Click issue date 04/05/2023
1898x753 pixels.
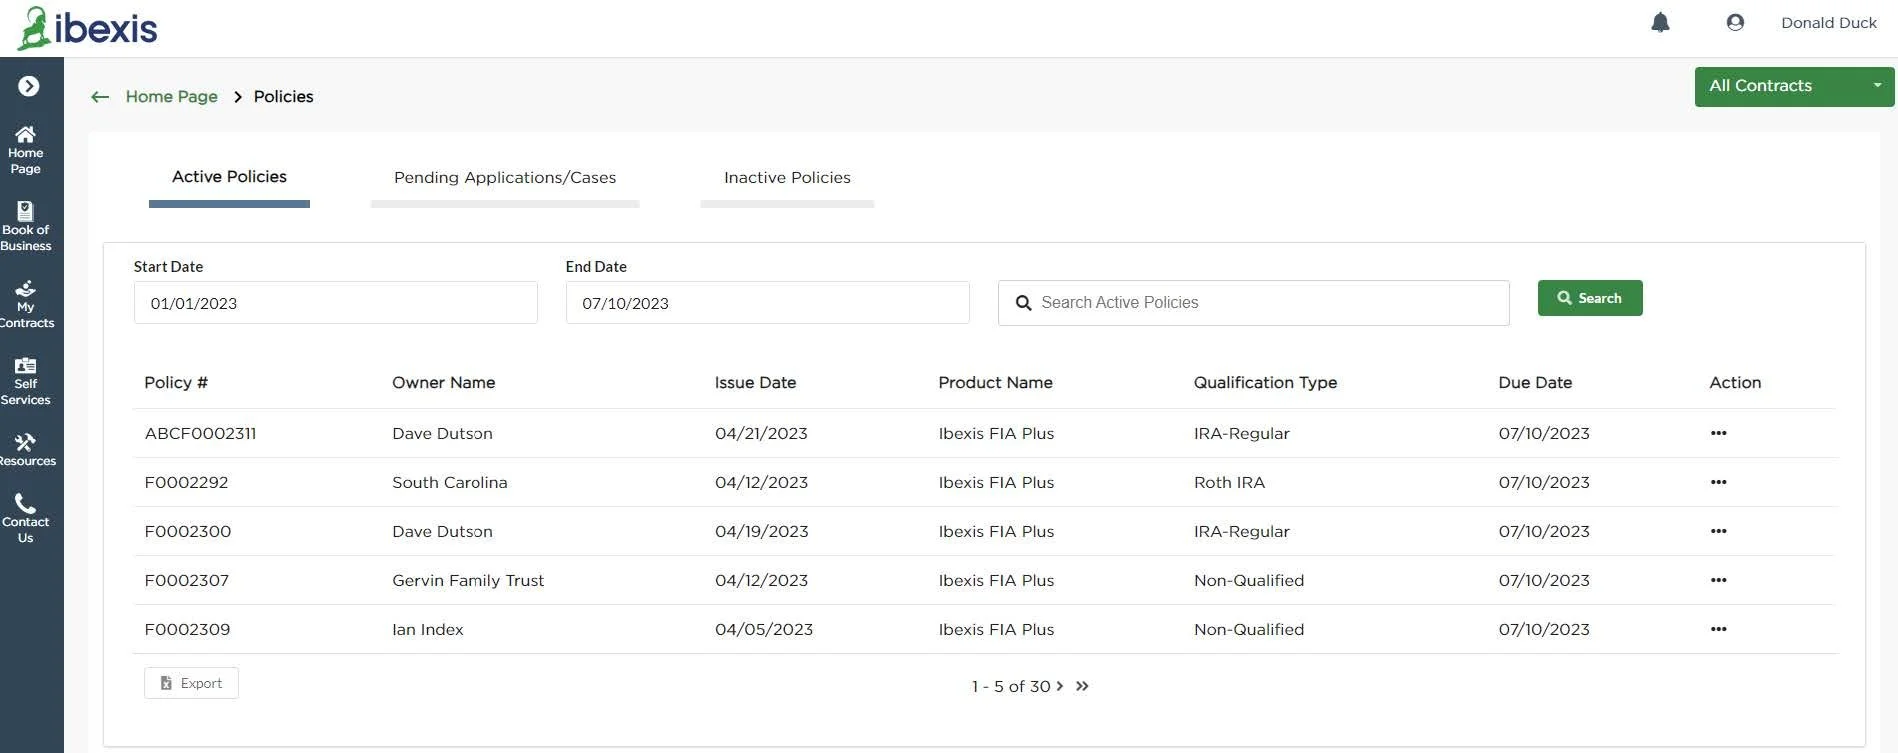tap(763, 629)
